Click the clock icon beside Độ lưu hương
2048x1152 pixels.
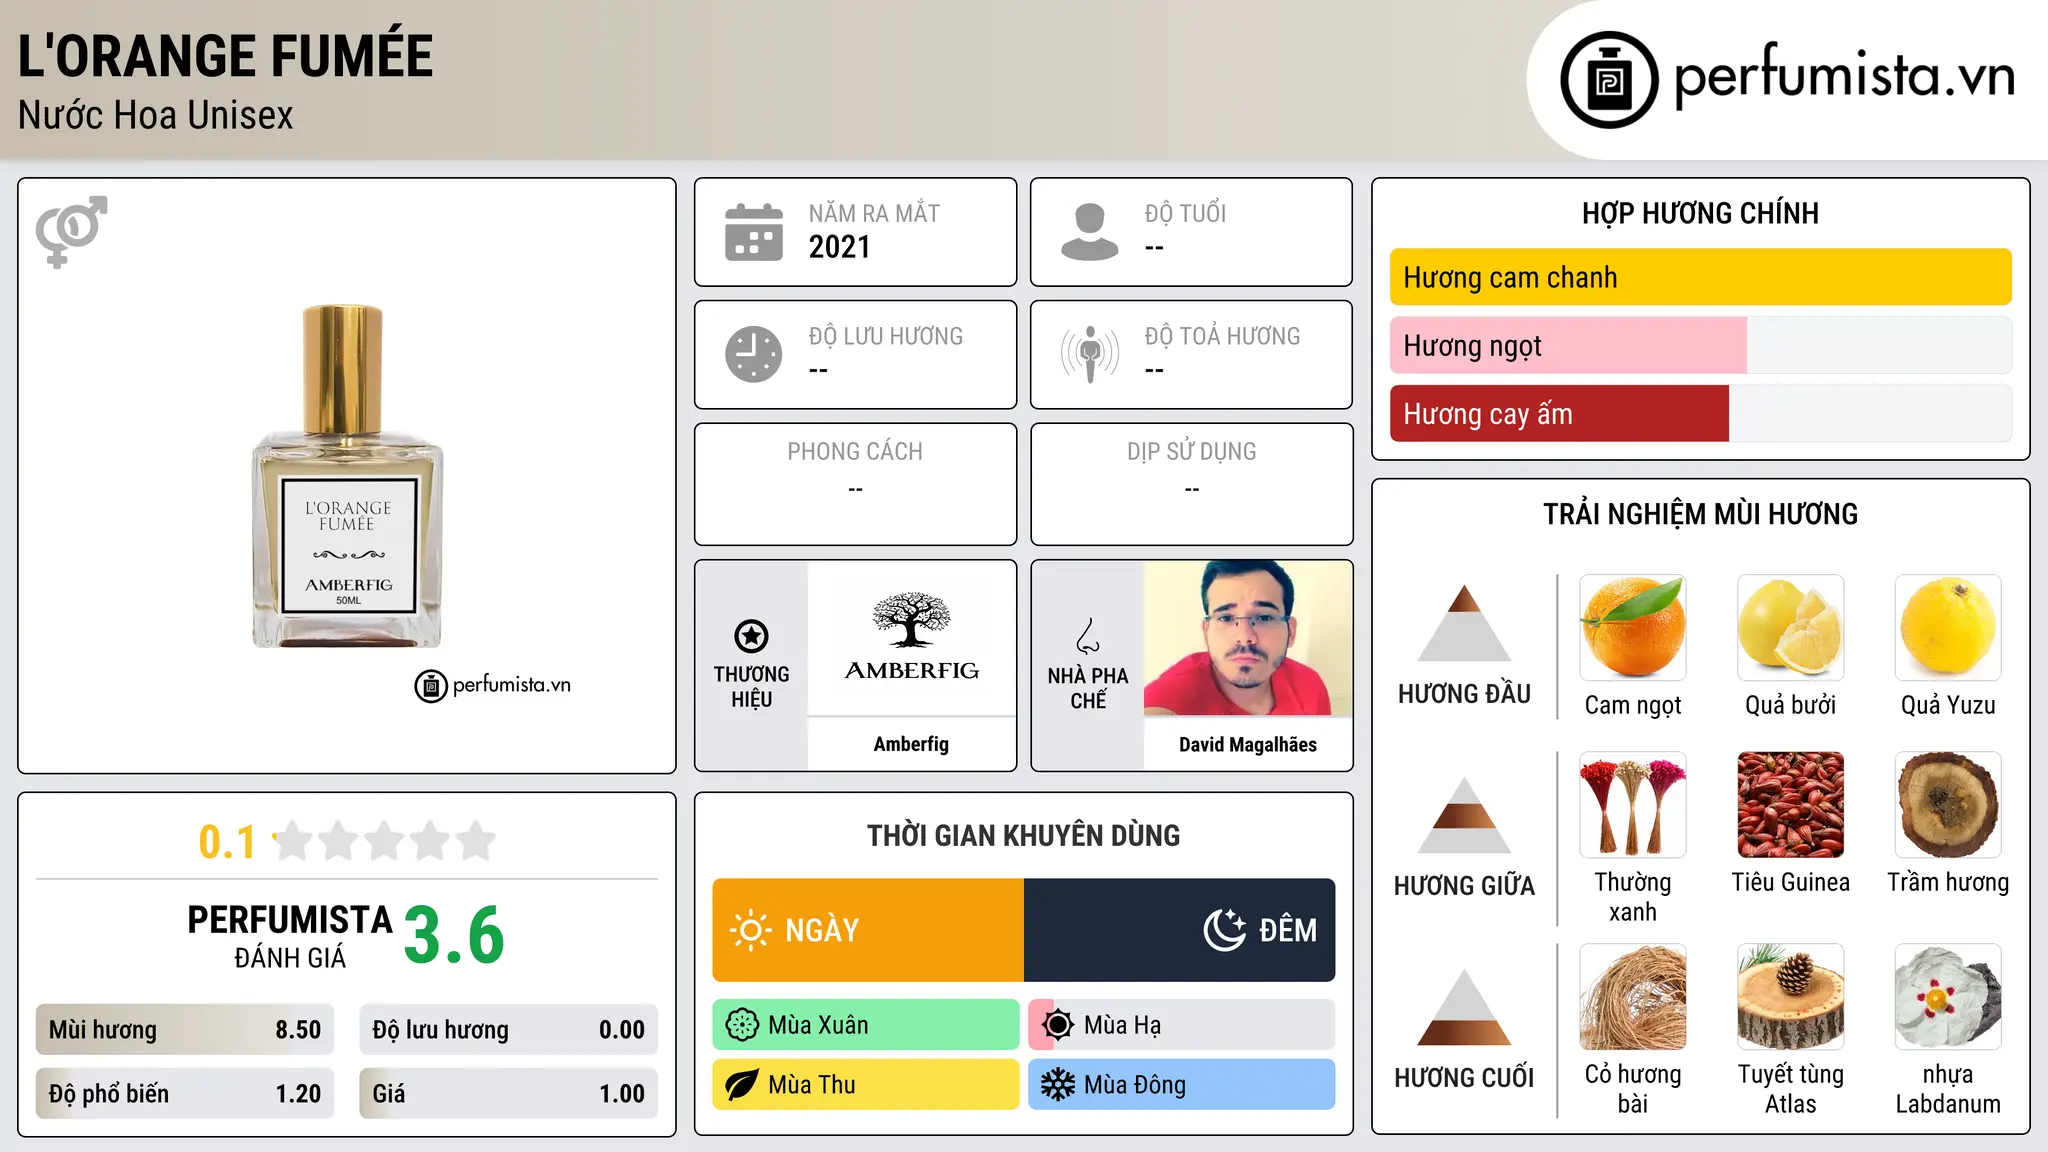754,354
